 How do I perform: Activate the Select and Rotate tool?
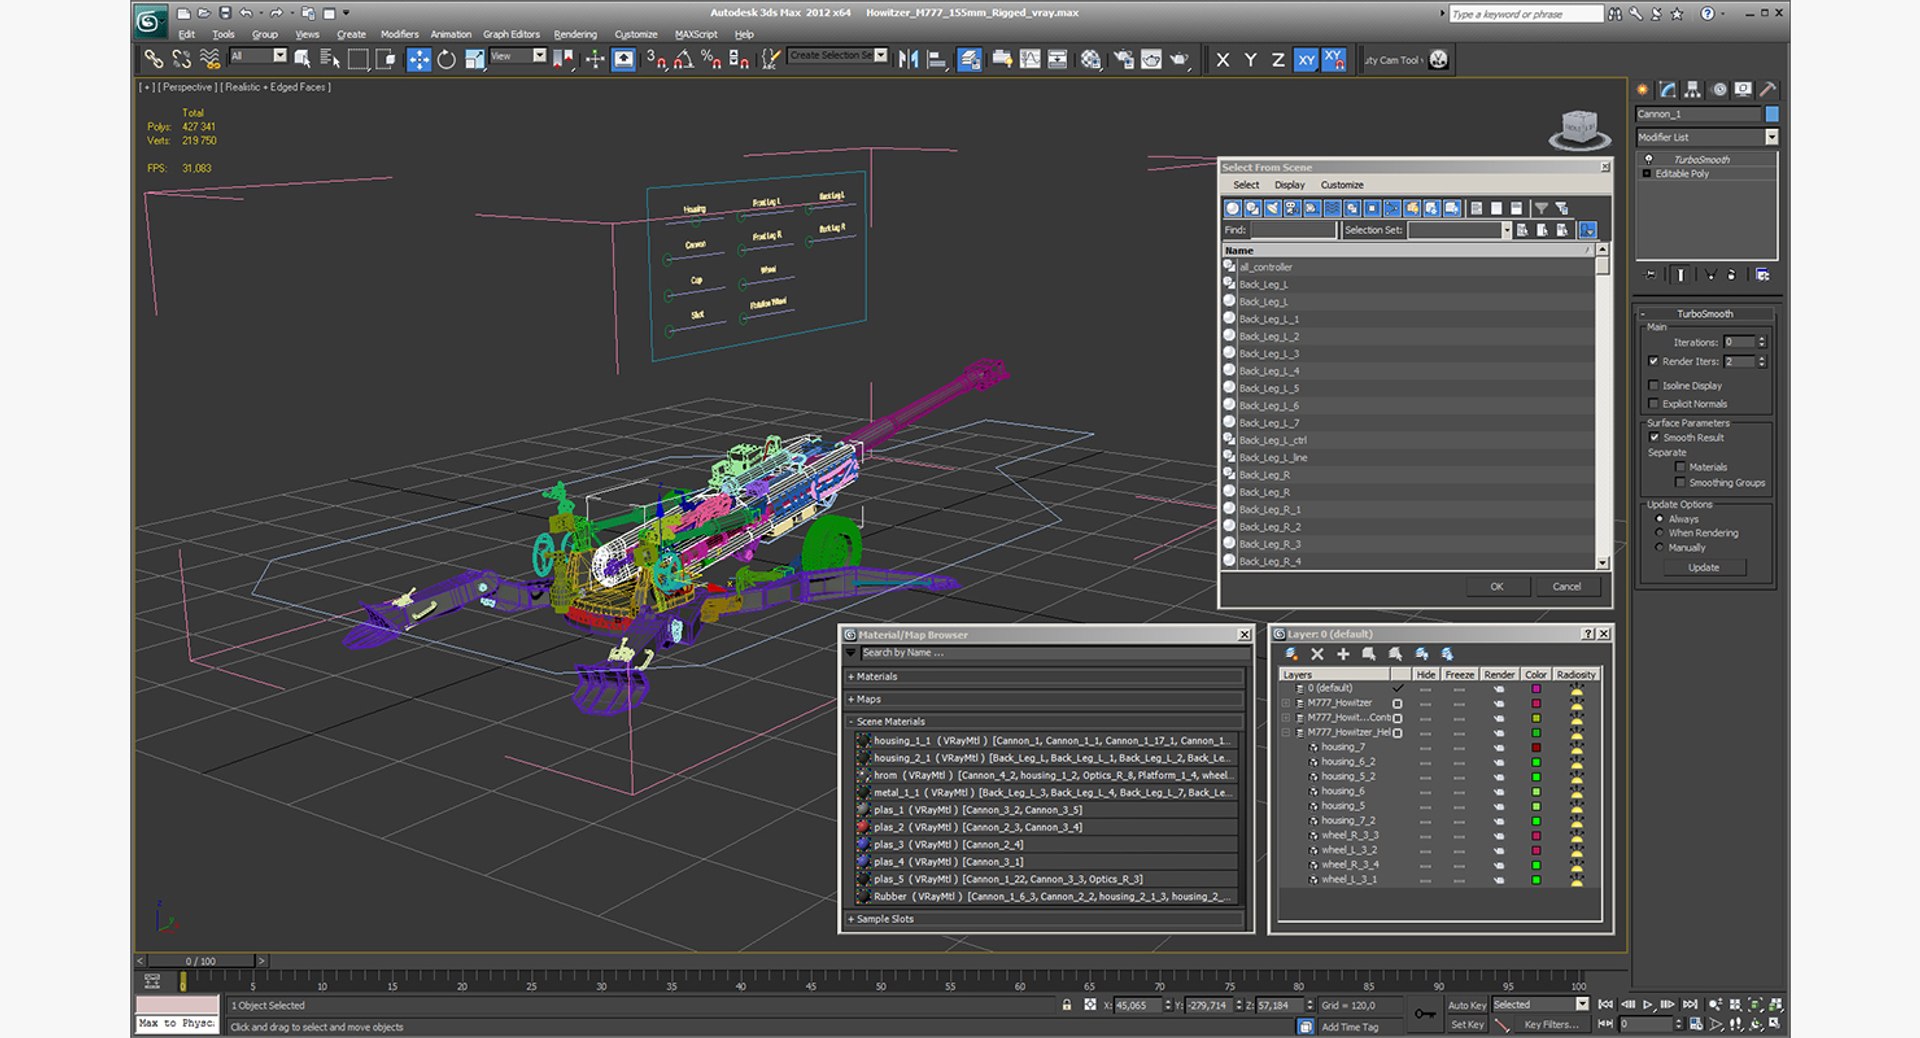coord(446,59)
